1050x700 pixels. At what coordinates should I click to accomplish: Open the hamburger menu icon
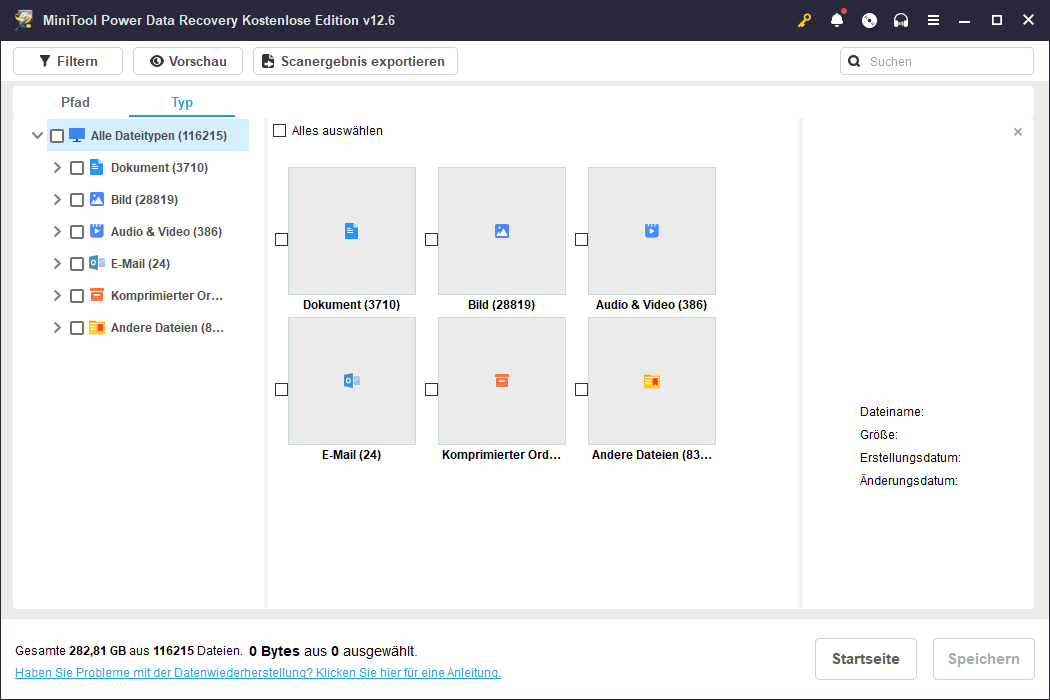[933, 20]
